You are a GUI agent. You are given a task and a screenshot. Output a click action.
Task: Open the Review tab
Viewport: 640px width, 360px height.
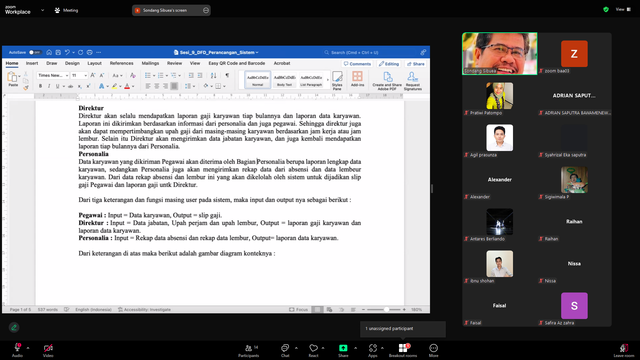pos(174,64)
